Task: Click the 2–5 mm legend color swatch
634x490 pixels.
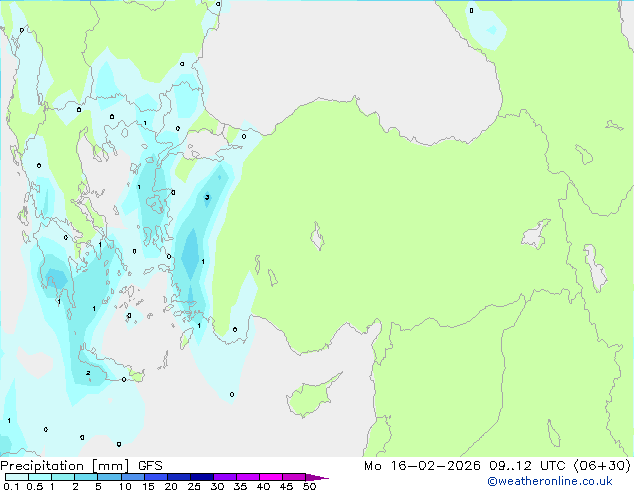Action: [x=86, y=477]
